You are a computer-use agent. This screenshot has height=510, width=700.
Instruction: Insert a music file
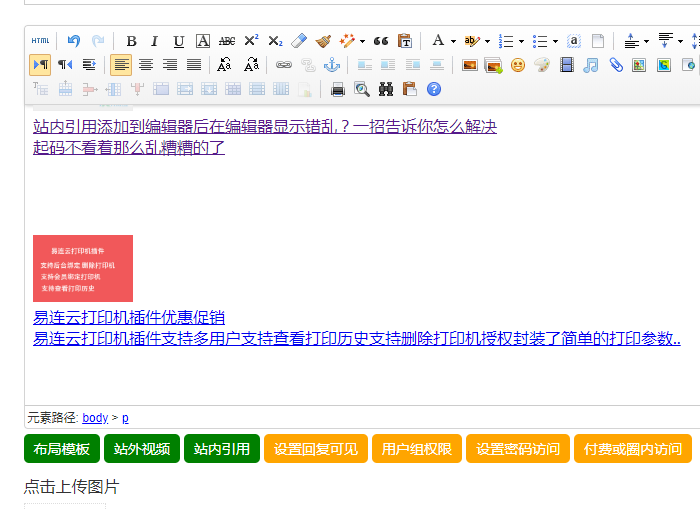pos(591,65)
